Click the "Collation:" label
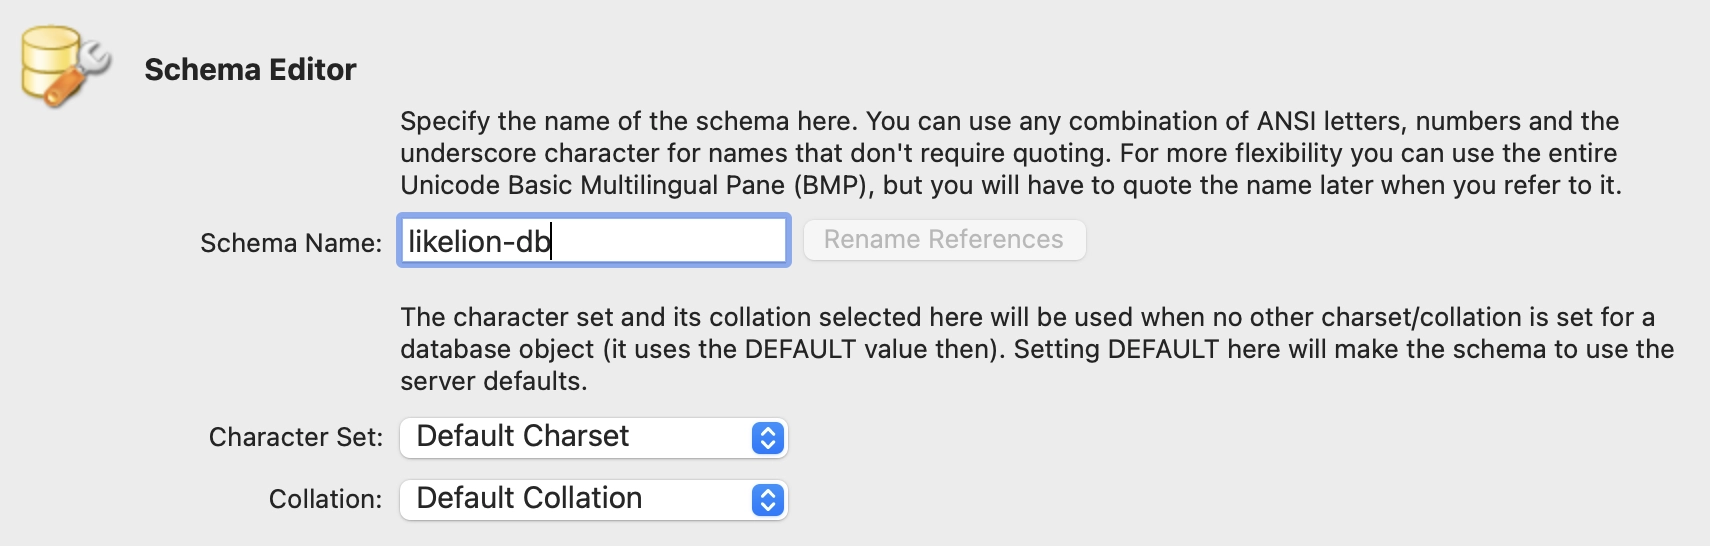This screenshot has width=1710, height=546. point(325,499)
